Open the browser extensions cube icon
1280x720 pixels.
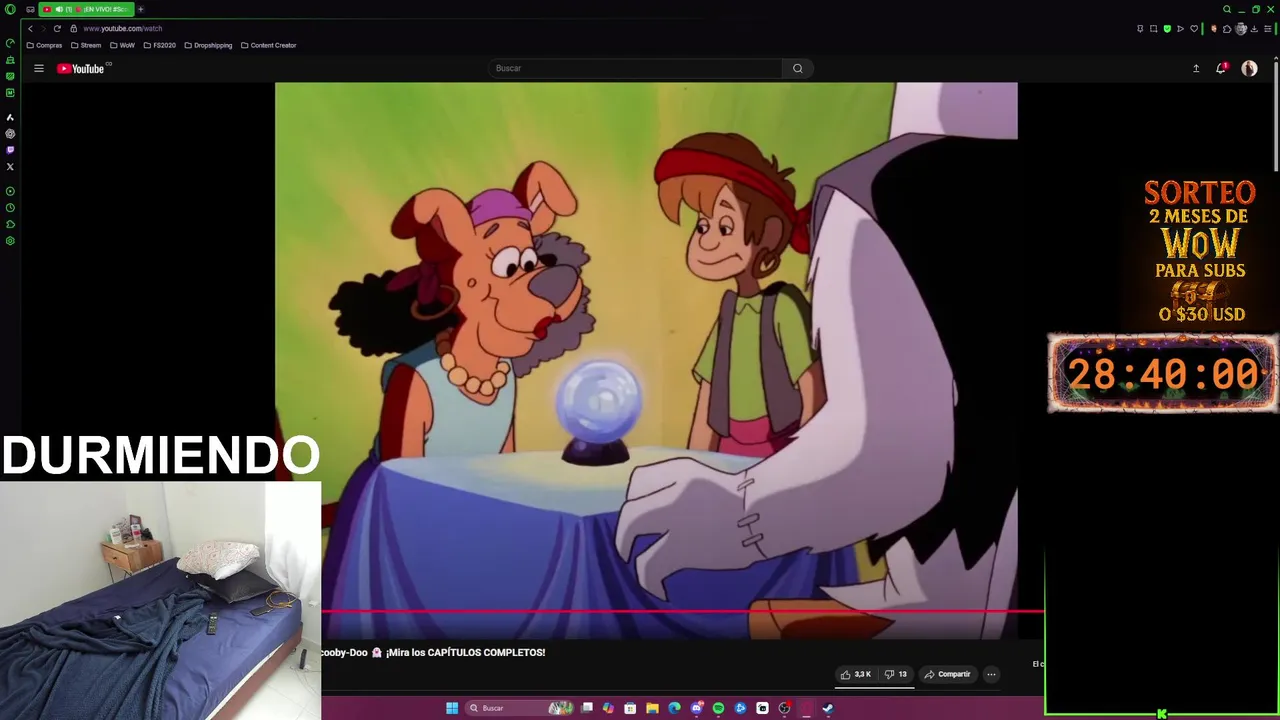coord(1227,29)
